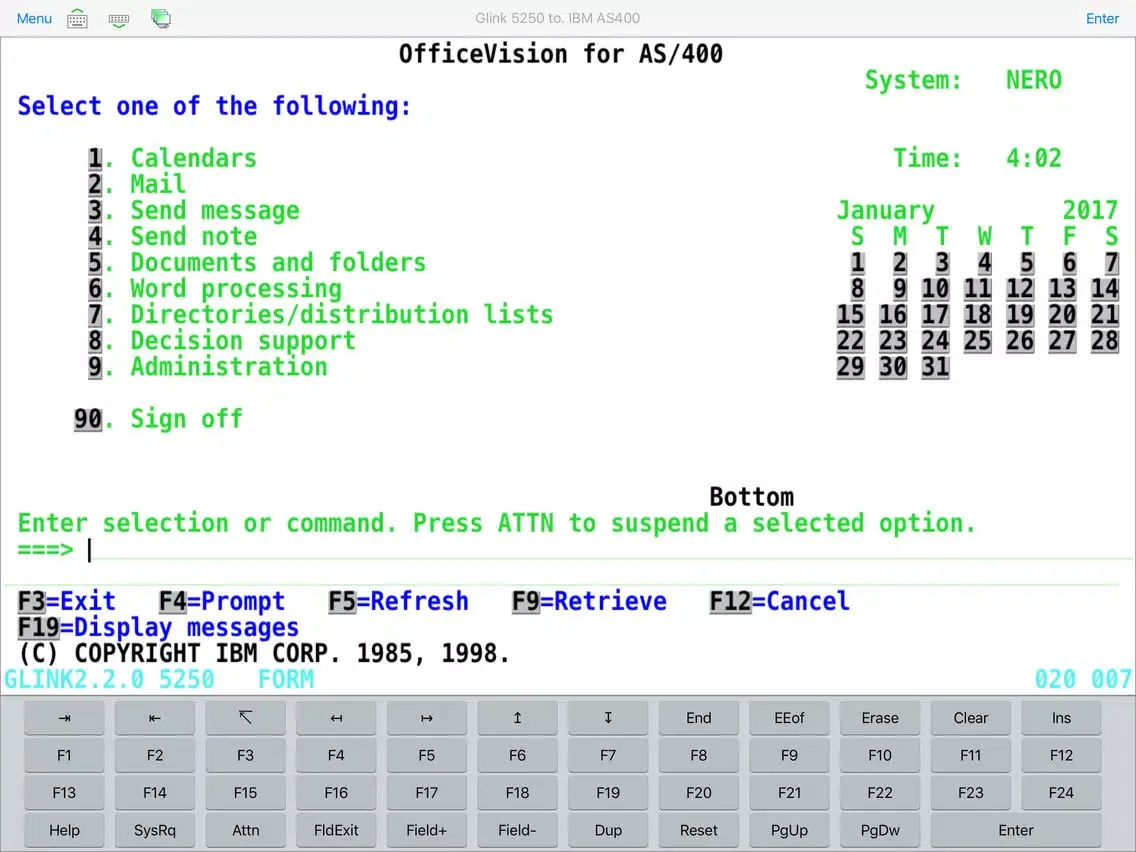
Task: Choose option 3 Send message
Action: [x=193, y=210]
